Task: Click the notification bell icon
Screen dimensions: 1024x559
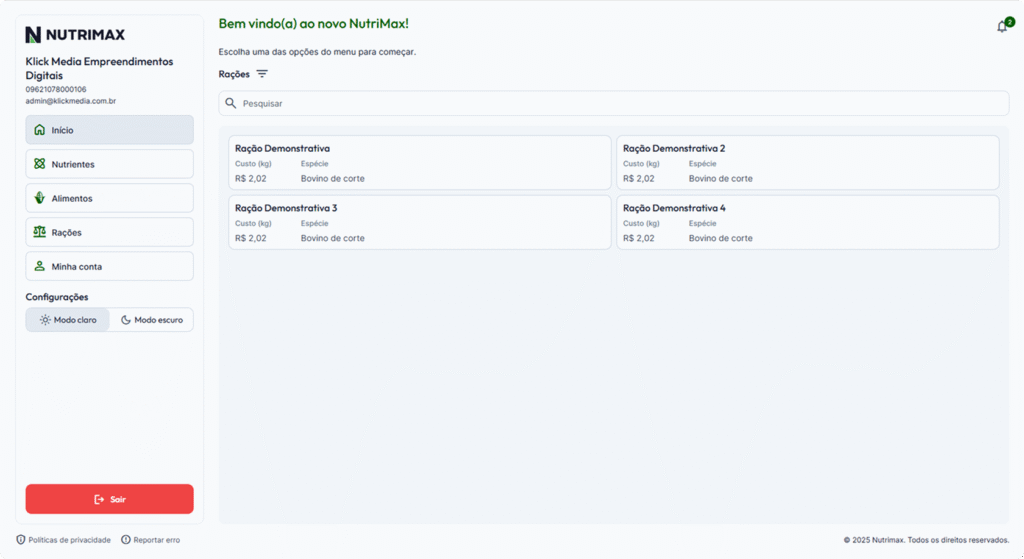Action: tap(1002, 27)
